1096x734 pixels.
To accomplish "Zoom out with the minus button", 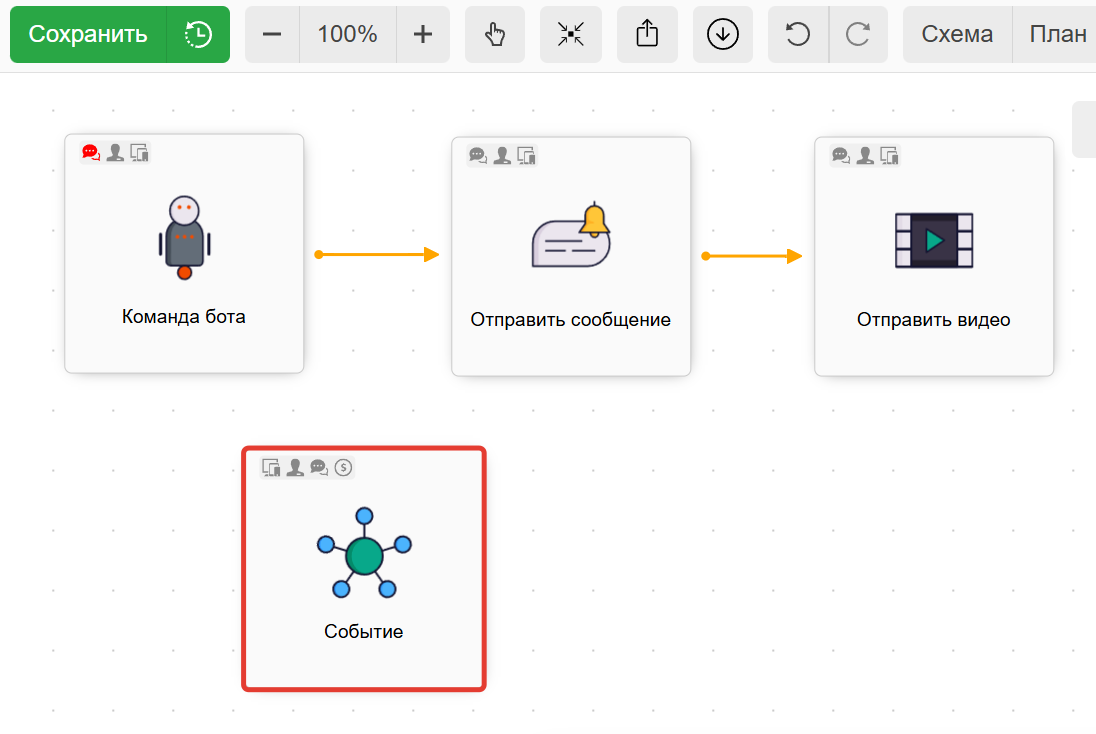I will tap(272, 34).
